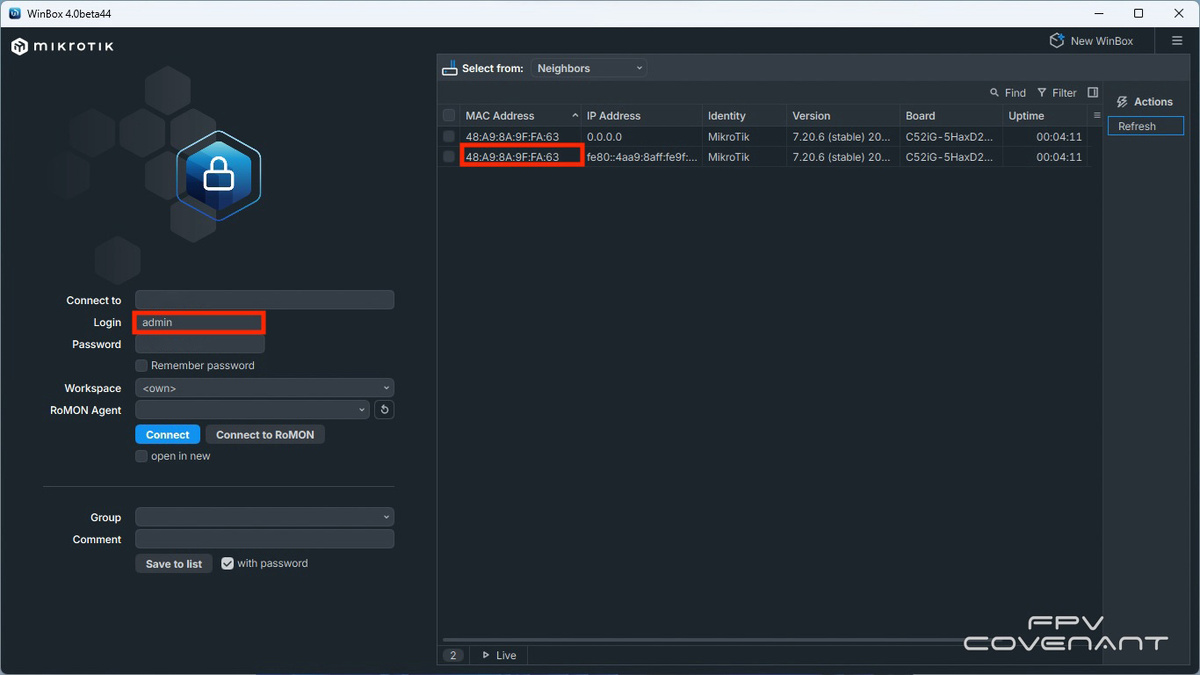Check the select-all checkbox in table header
The image size is (1200, 675).
click(x=449, y=116)
